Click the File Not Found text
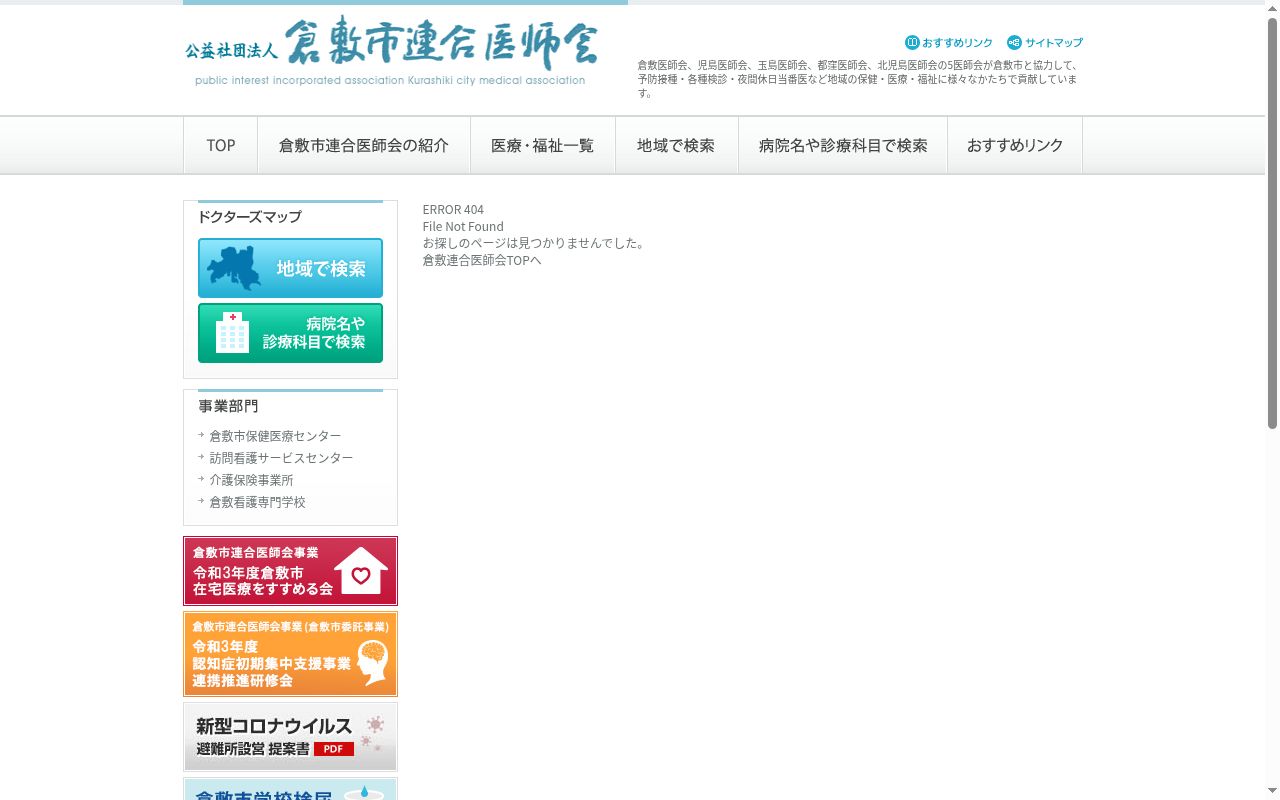The image size is (1280, 800). tap(463, 227)
